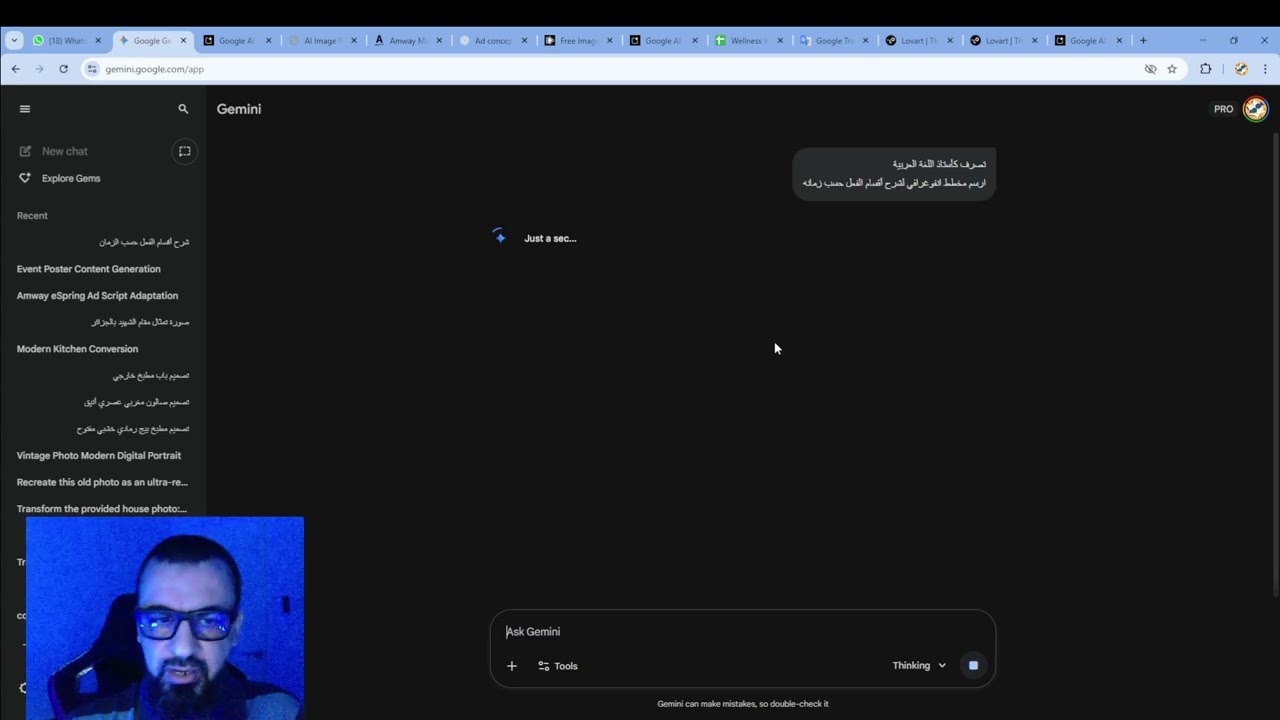
Task: Click the crossed-eye tracking protection icon
Action: click(x=1150, y=69)
